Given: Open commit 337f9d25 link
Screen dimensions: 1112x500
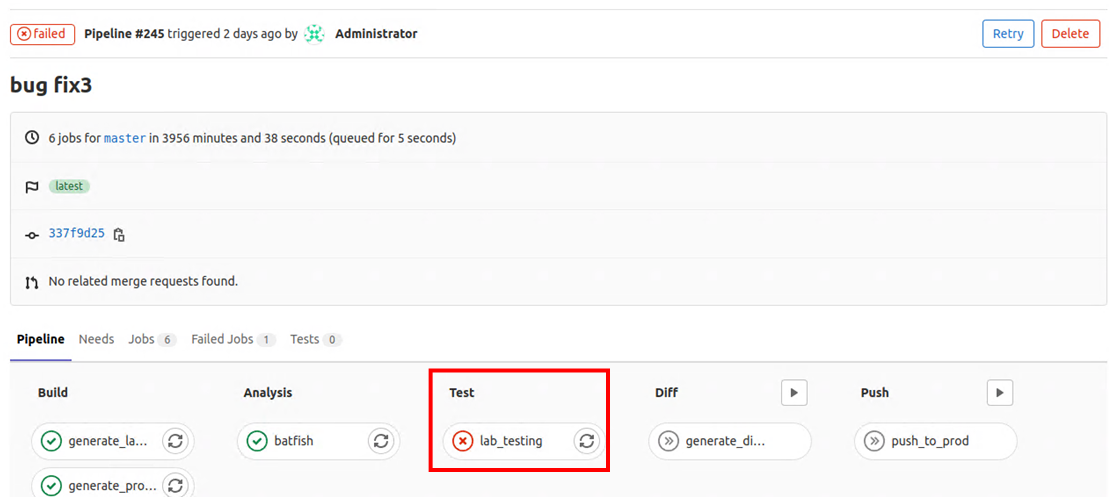Looking at the screenshot, I should [x=76, y=234].
